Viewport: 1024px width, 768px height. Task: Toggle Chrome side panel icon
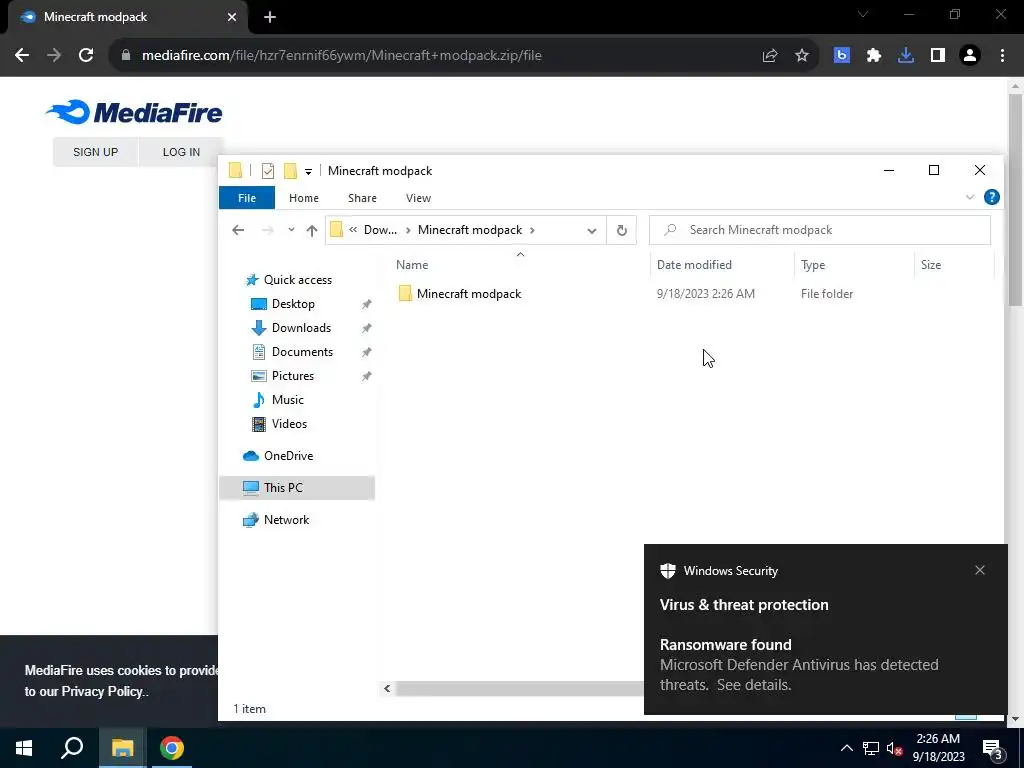click(x=938, y=56)
